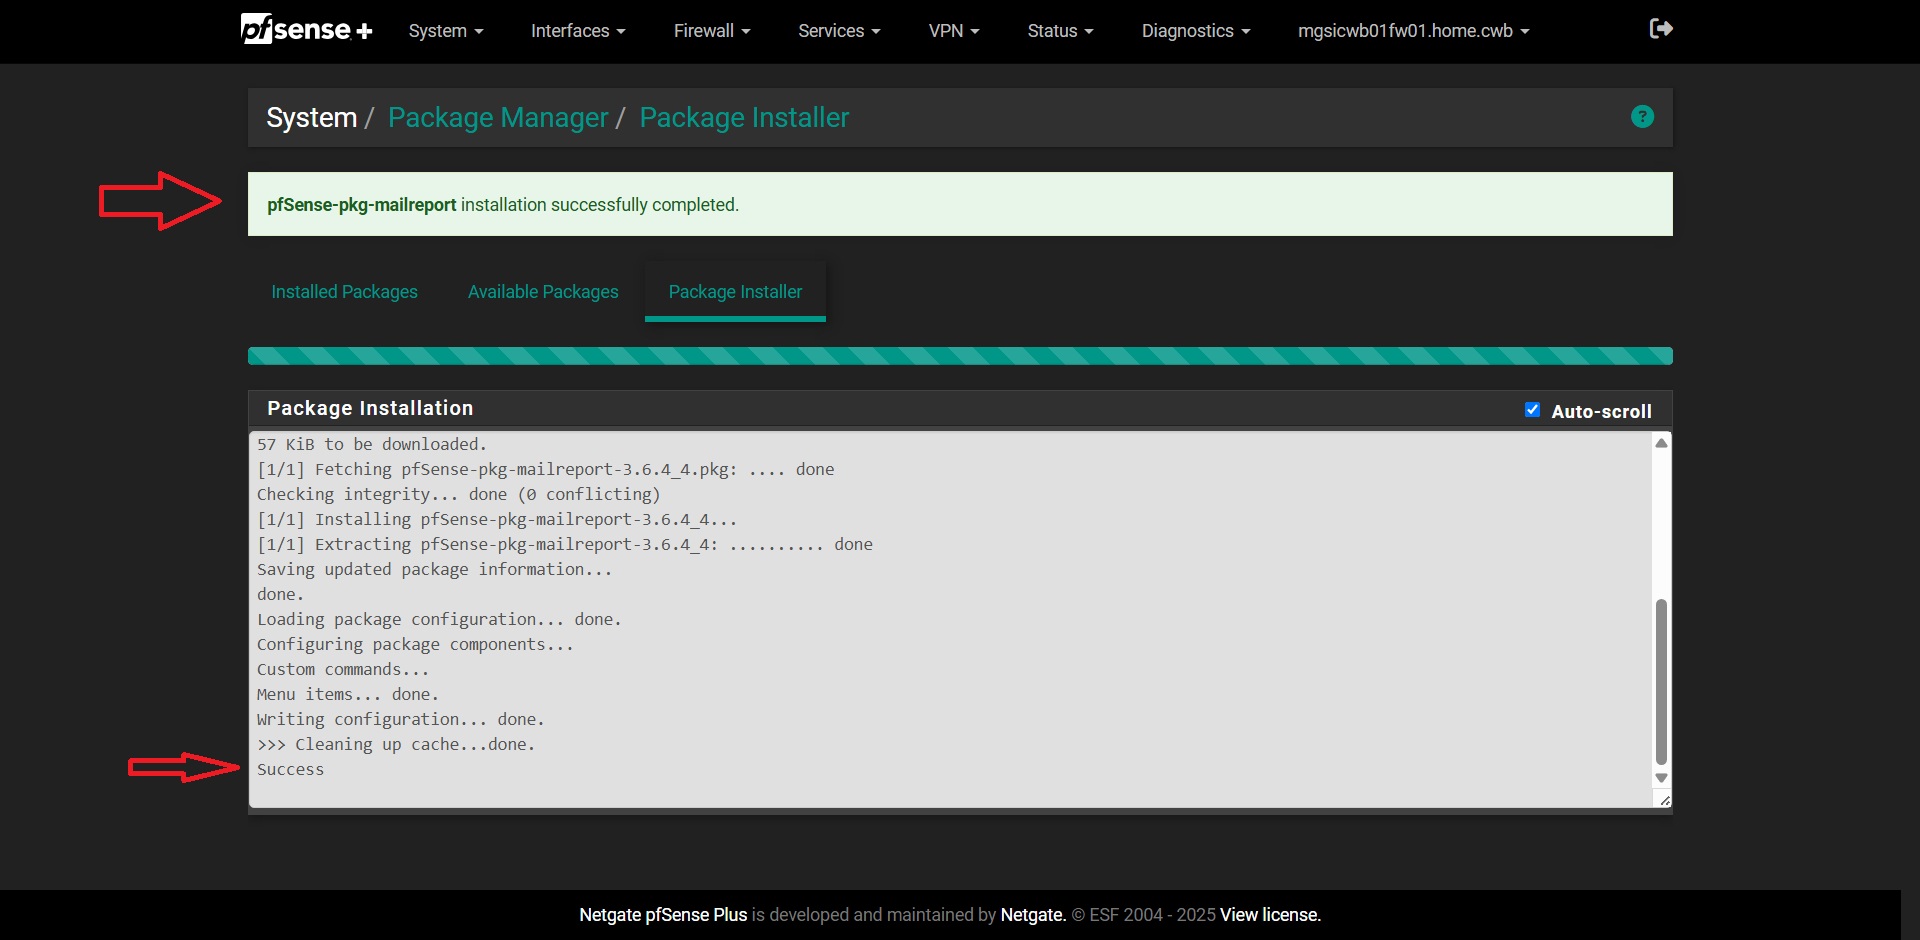
Task: Click the '[1/1] Extracting pfSense-pkg-mailreport' log line
Action: click(x=565, y=545)
